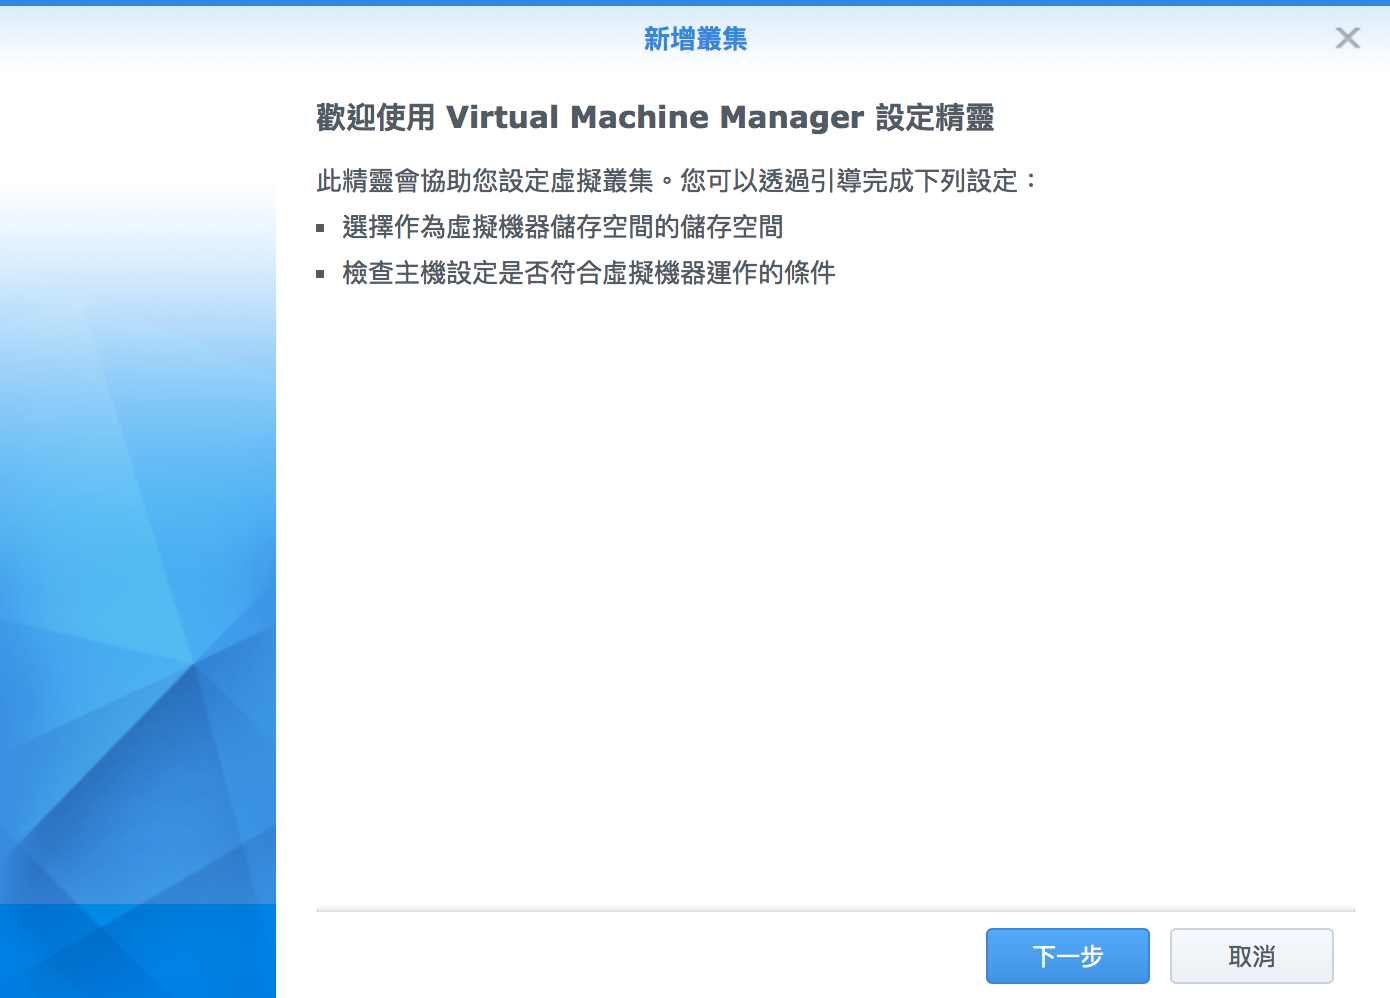Select the bullet text starting with 選擇作為
The image size is (1390, 998).
[x=562, y=227]
